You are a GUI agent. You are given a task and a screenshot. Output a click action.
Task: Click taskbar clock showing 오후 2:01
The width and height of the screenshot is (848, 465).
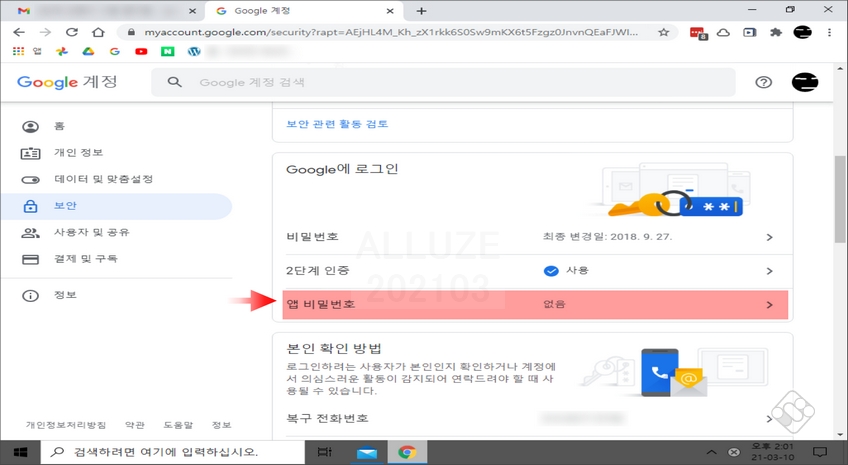pyautogui.click(x=773, y=452)
